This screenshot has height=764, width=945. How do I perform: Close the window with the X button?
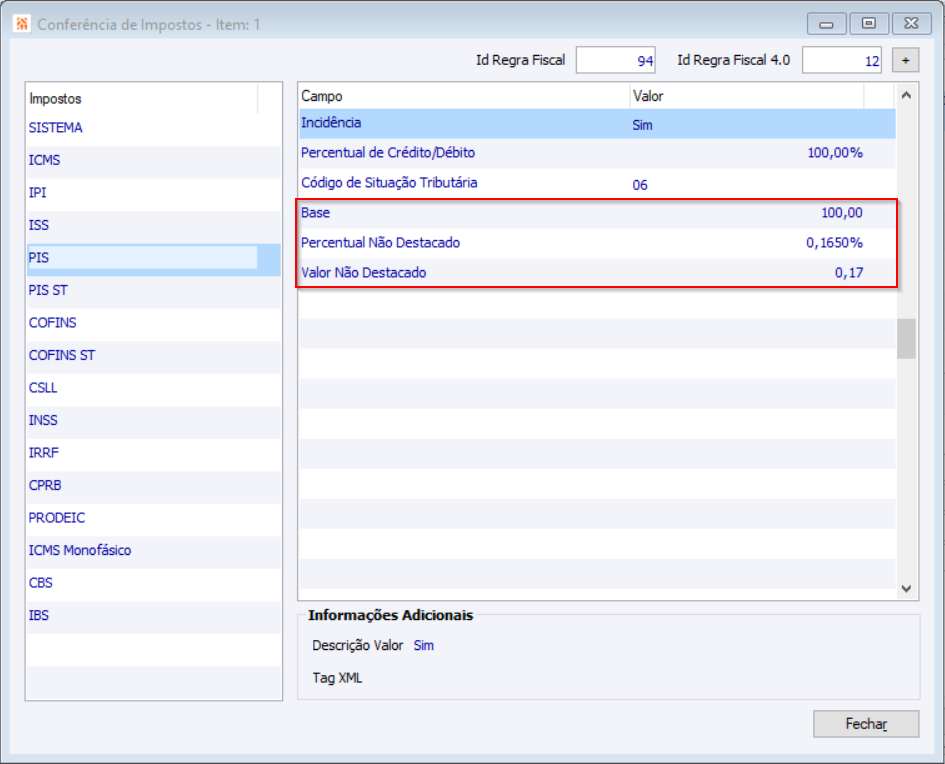(x=911, y=24)
